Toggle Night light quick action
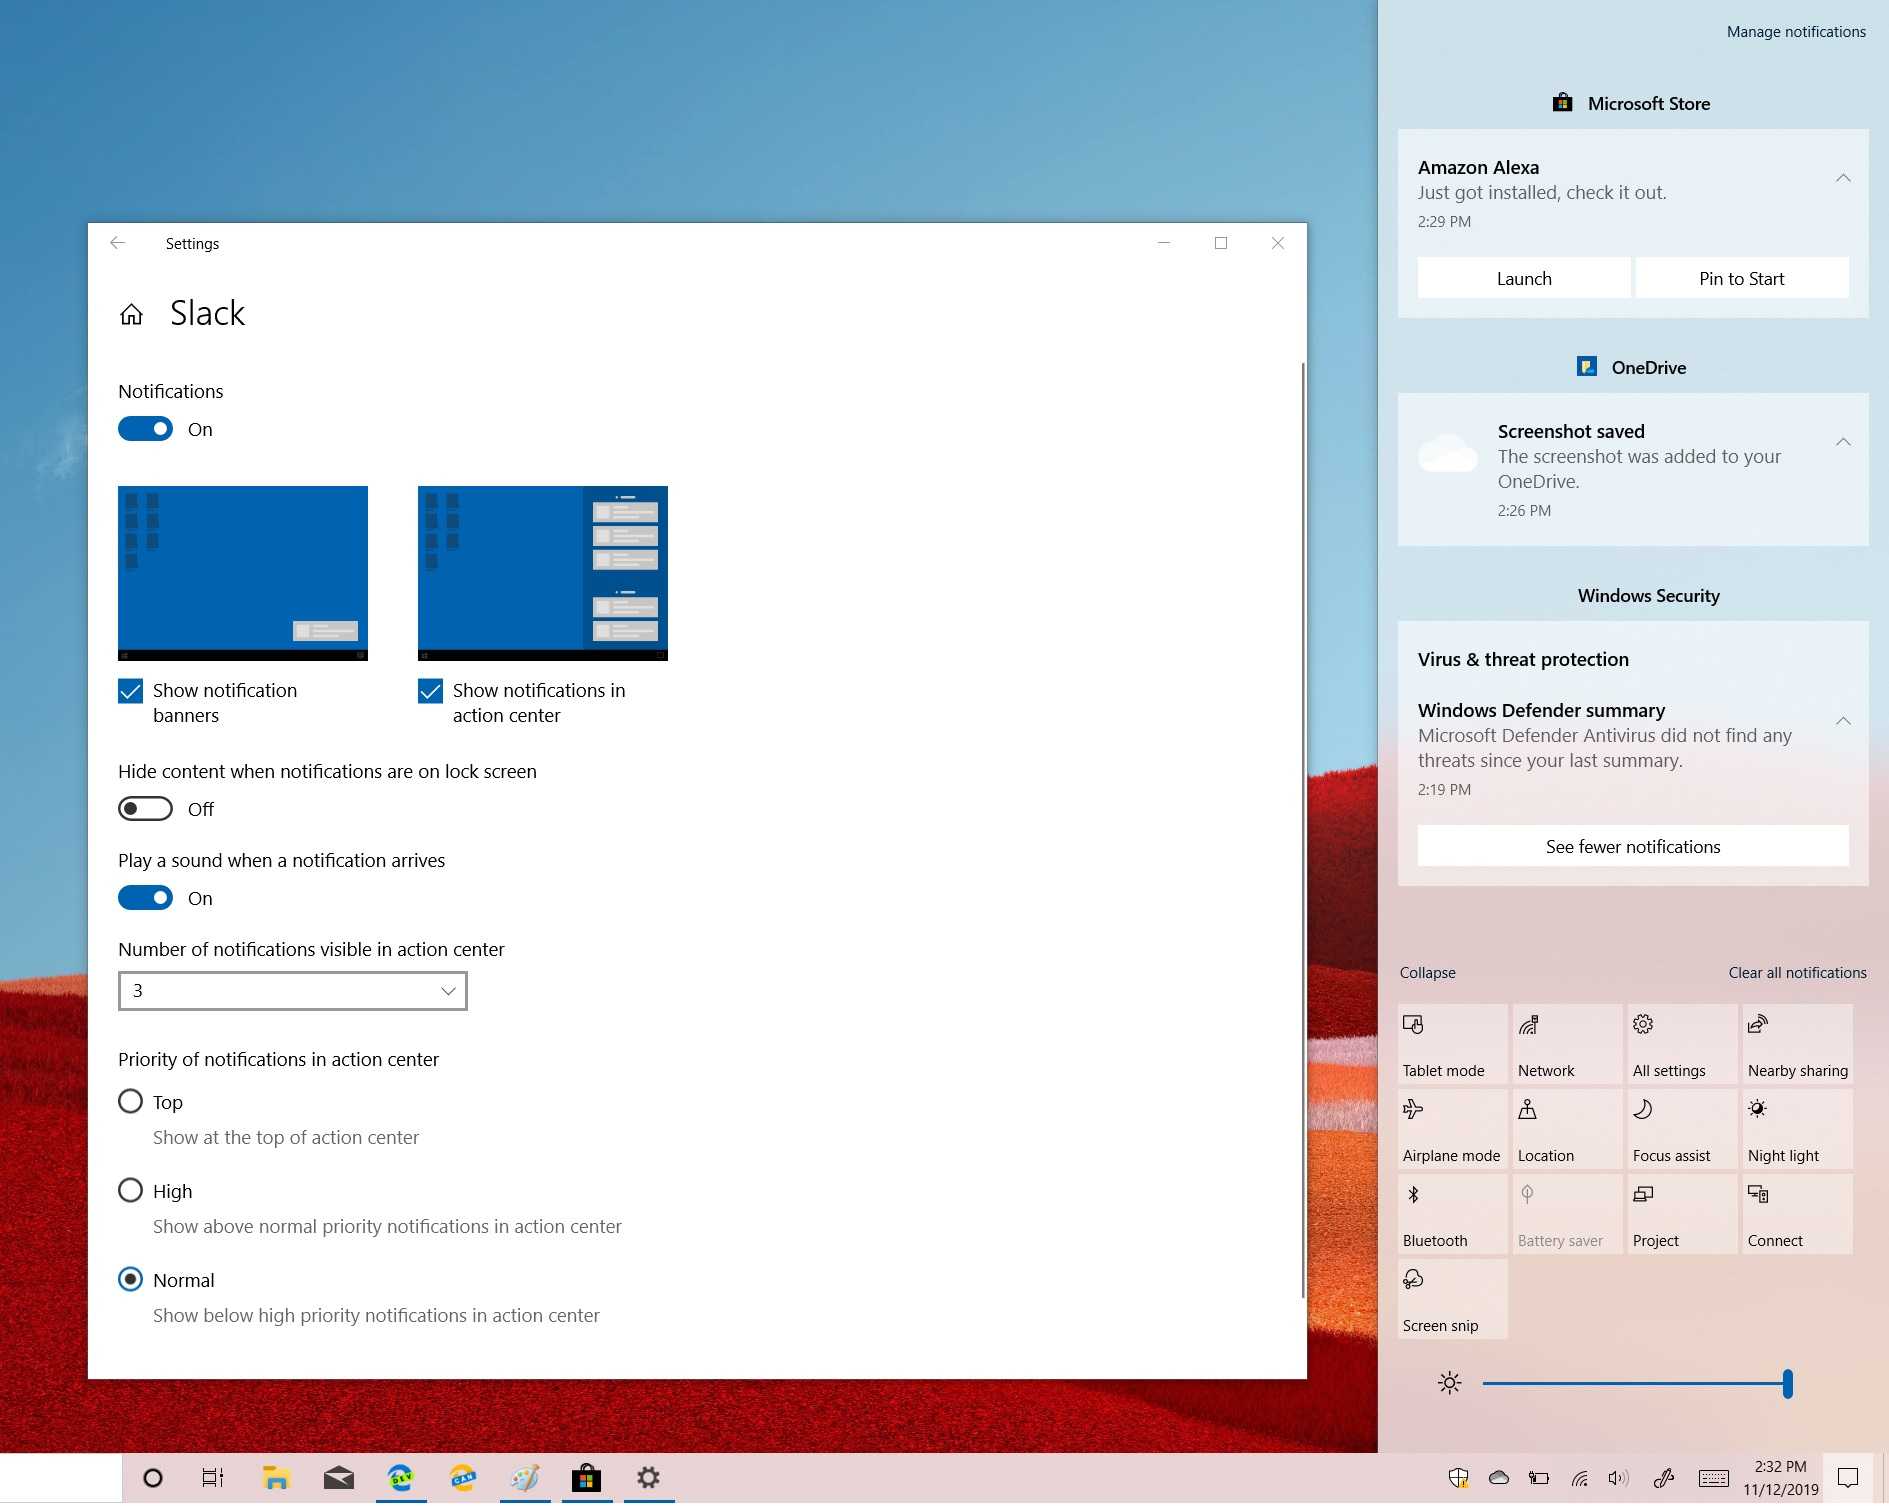Image resolution: width=1889 pixels, height=1506 pixels. [x=1796, y=1129]
